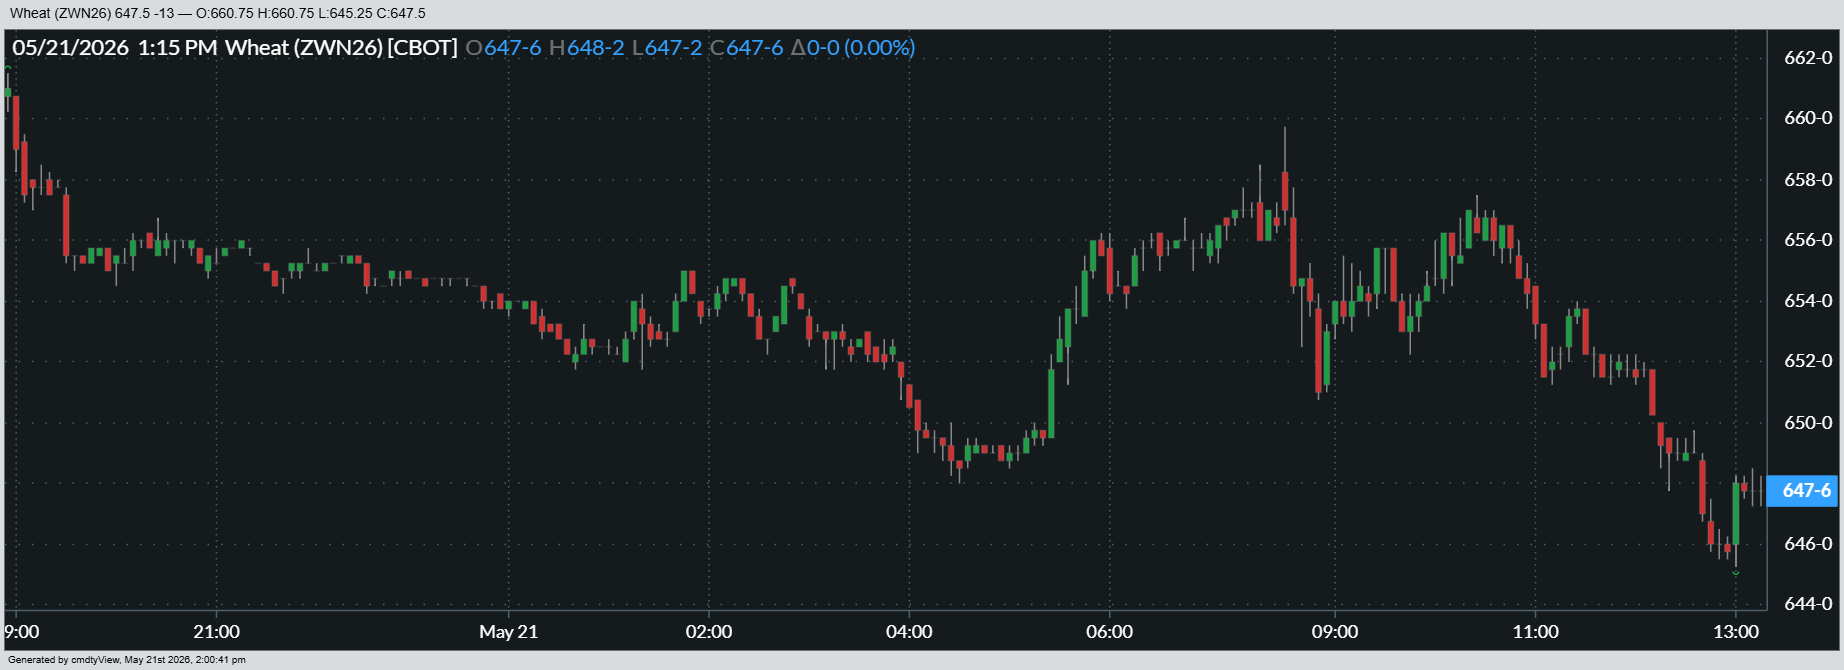Click the 05/21/2026 date in chart header

[x=70, y=47]
